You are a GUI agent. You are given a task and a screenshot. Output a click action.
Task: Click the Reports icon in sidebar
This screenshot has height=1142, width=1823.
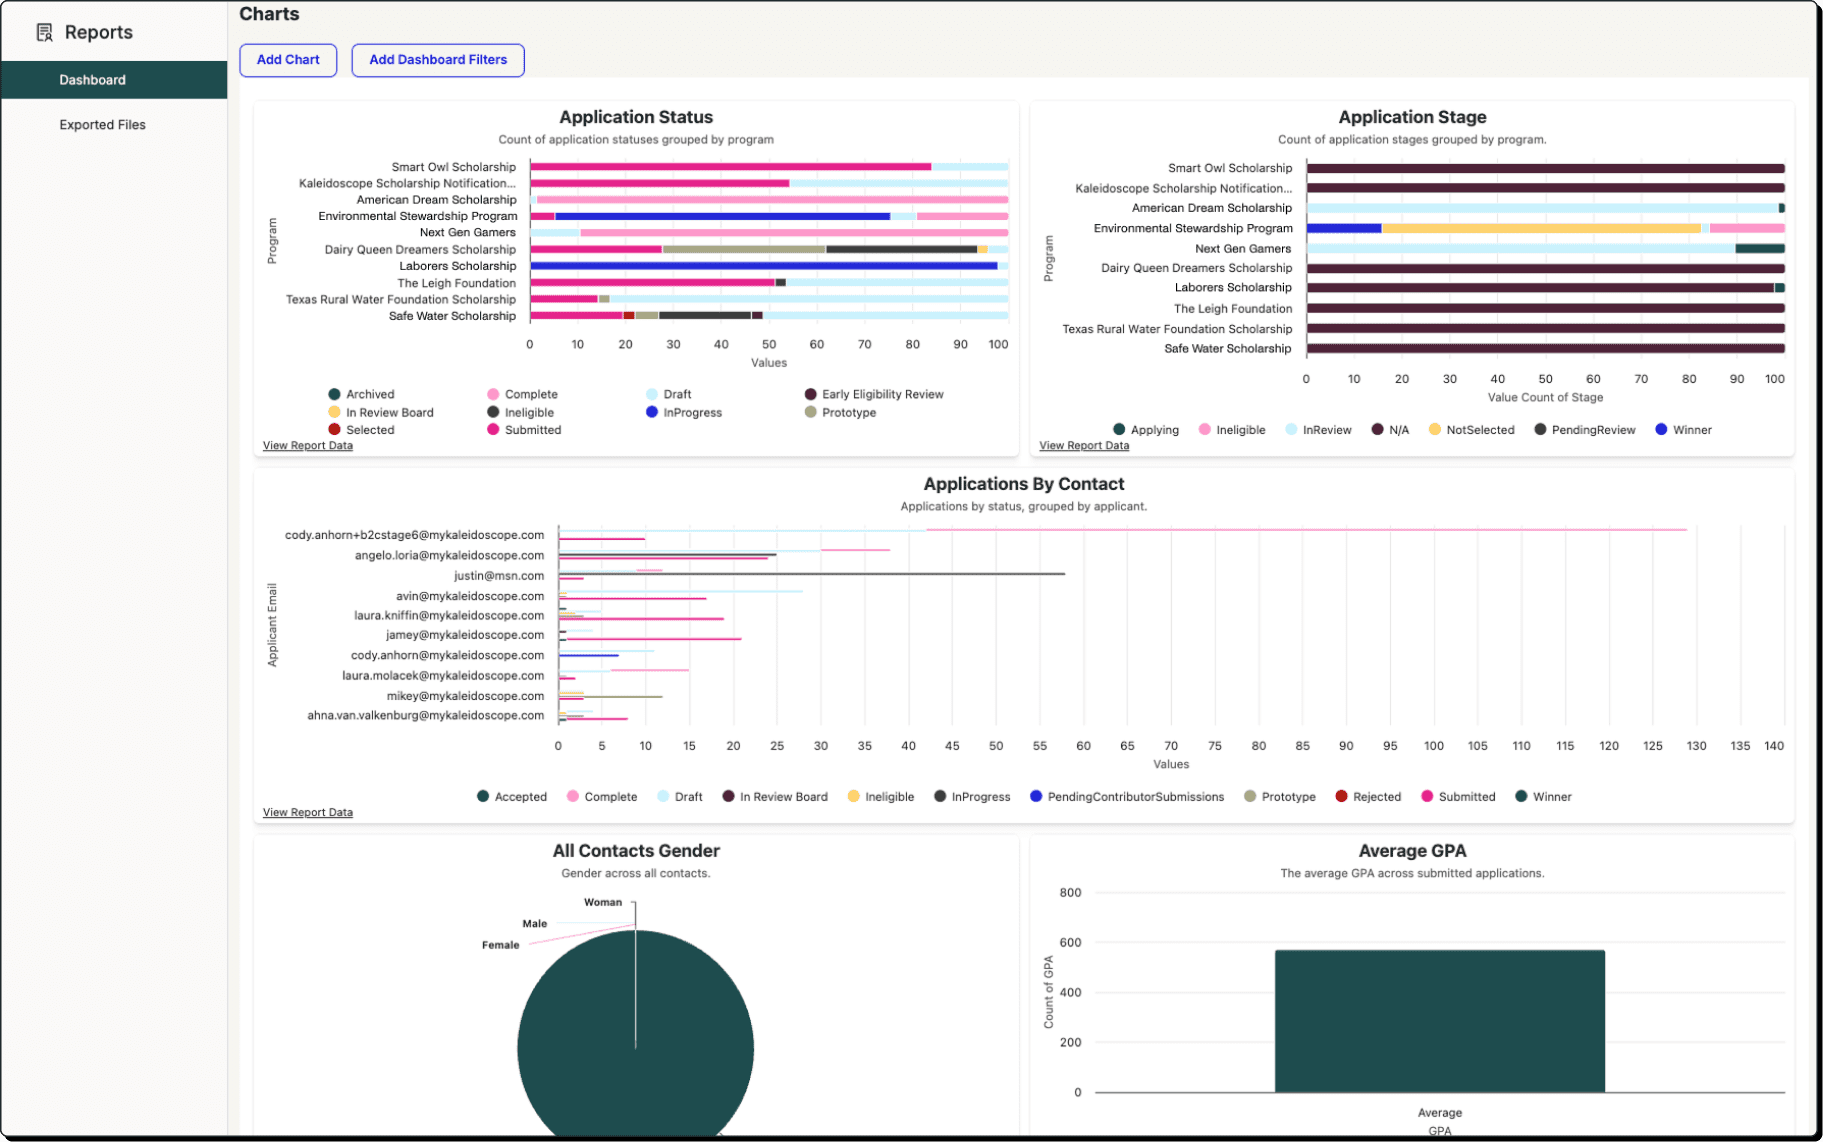click(x=44, y=33)
